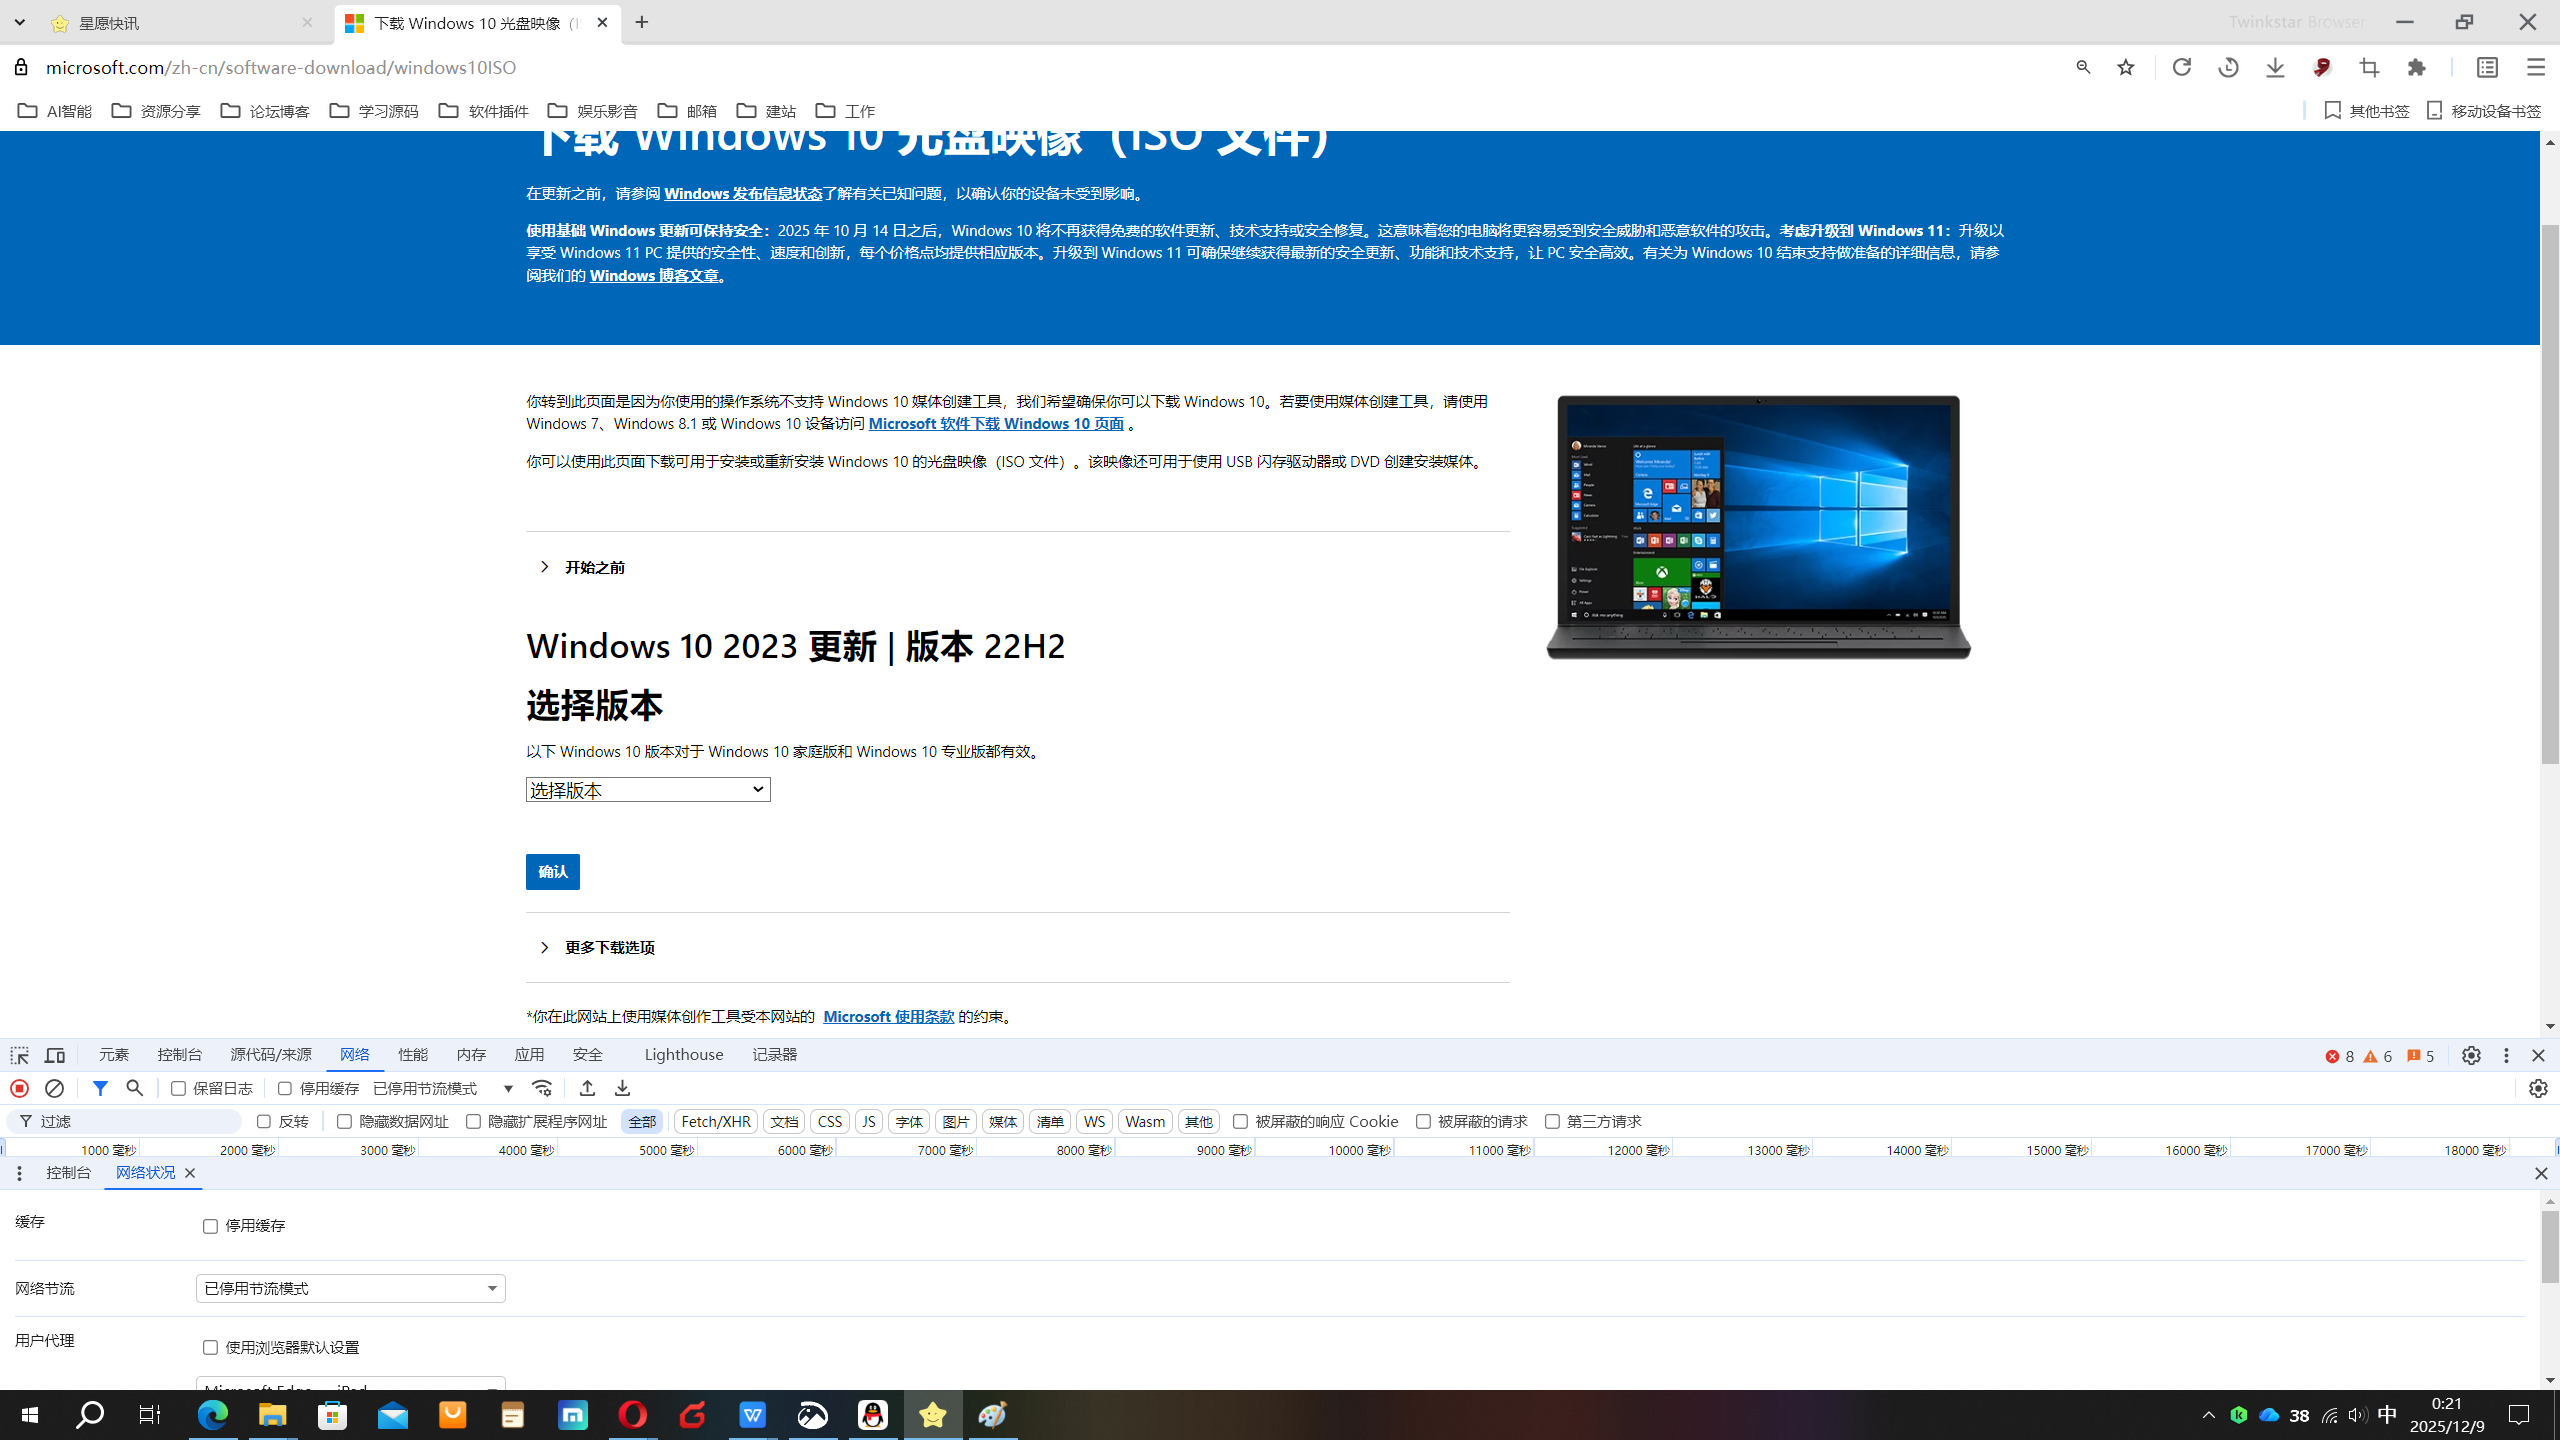The image size is (2560, 1440).
Task: Search within network requests
Action: [x=134, y=1088]
